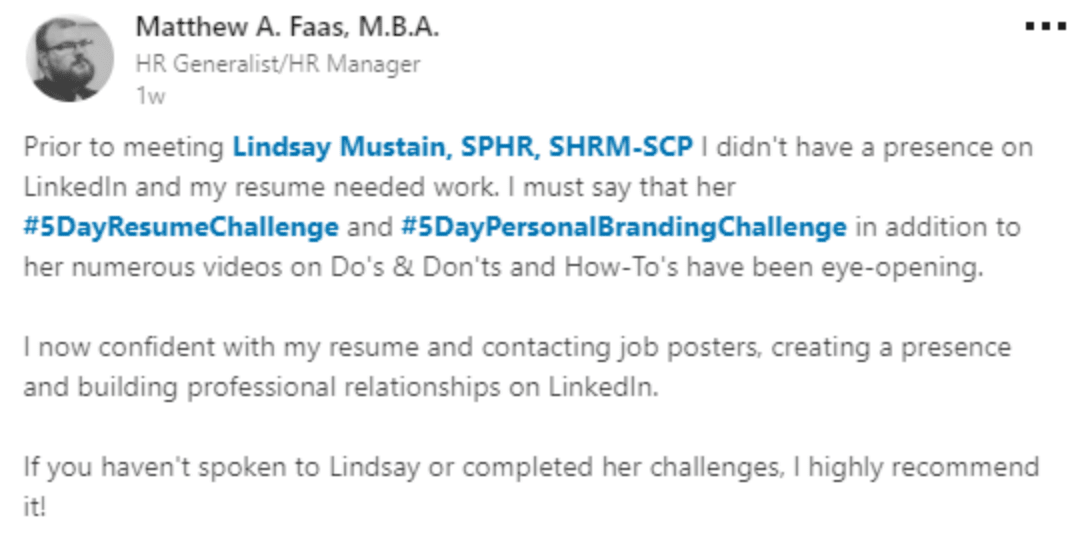Click the 1w post timestamp
This screenshot has width=1086, height=536.
(x=149, y=96)
